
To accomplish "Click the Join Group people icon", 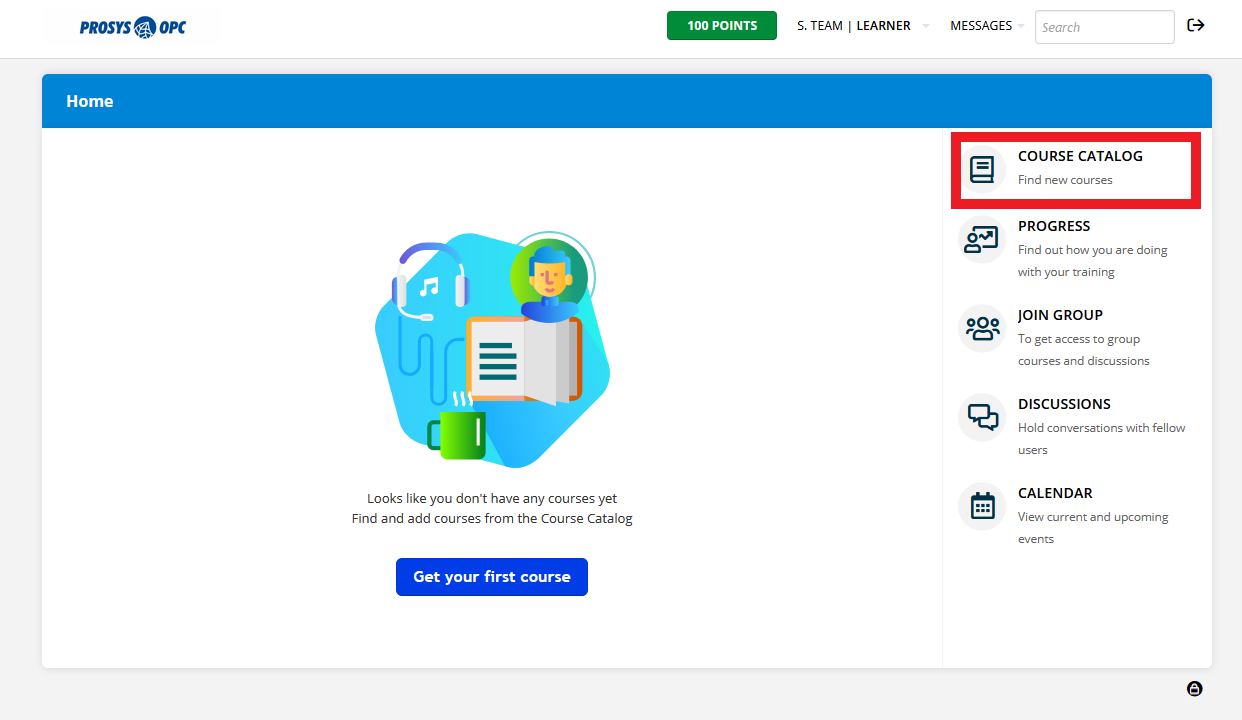I will [x=982, y=328].
